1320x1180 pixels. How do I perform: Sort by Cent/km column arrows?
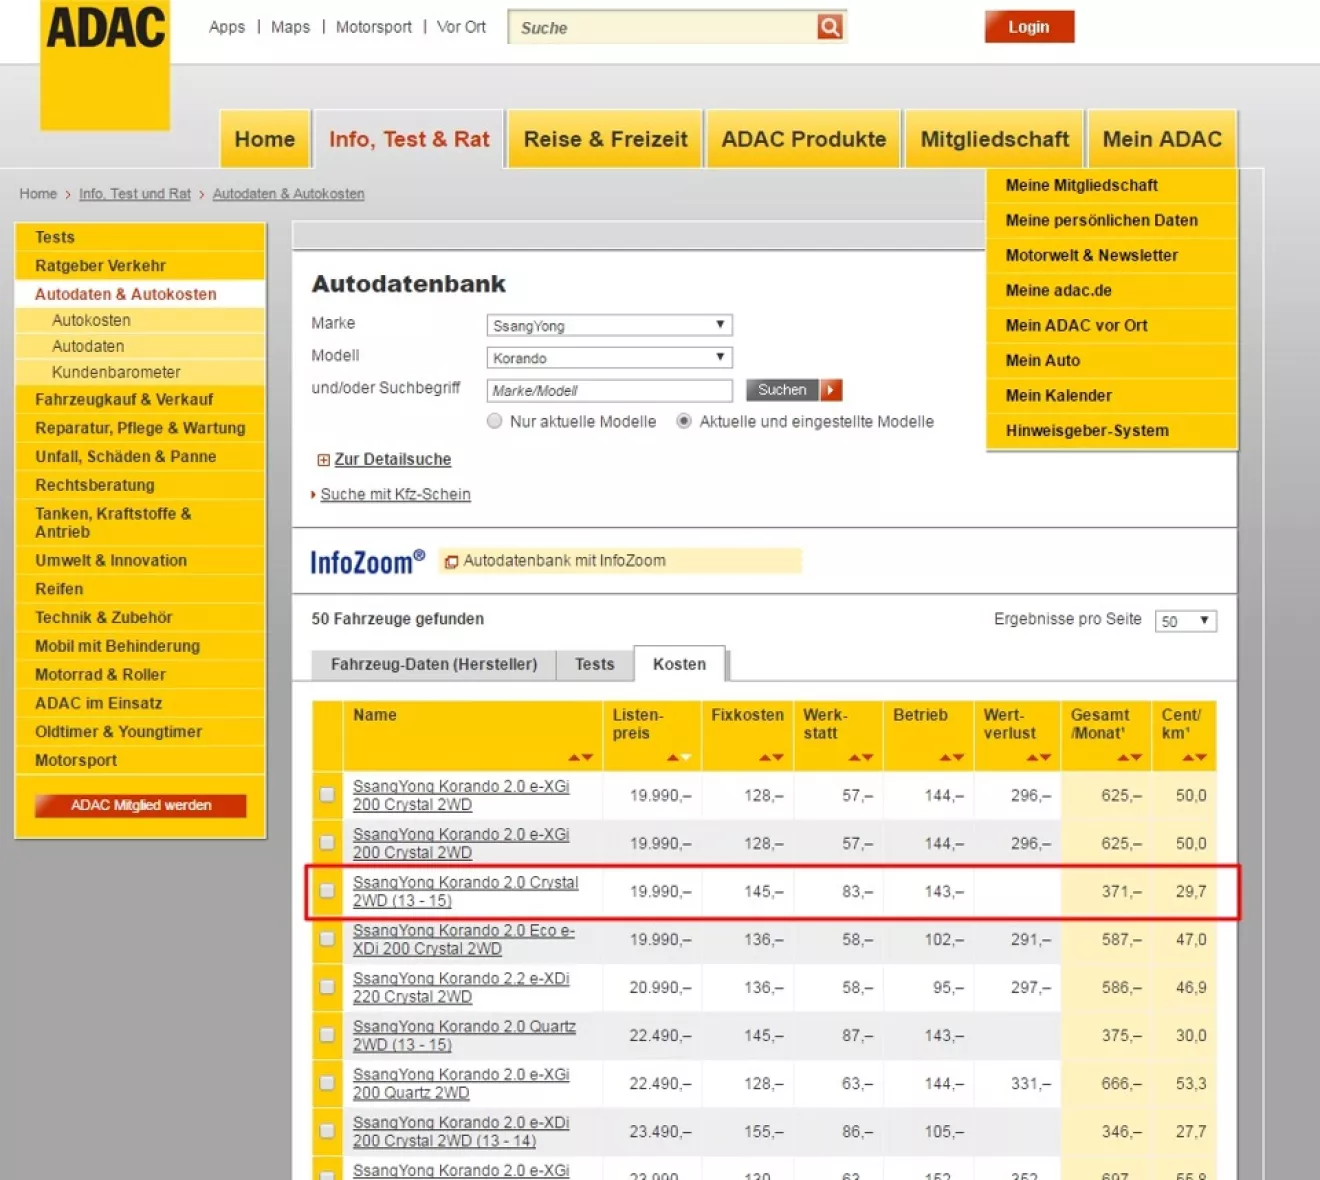coord(1194,758)
